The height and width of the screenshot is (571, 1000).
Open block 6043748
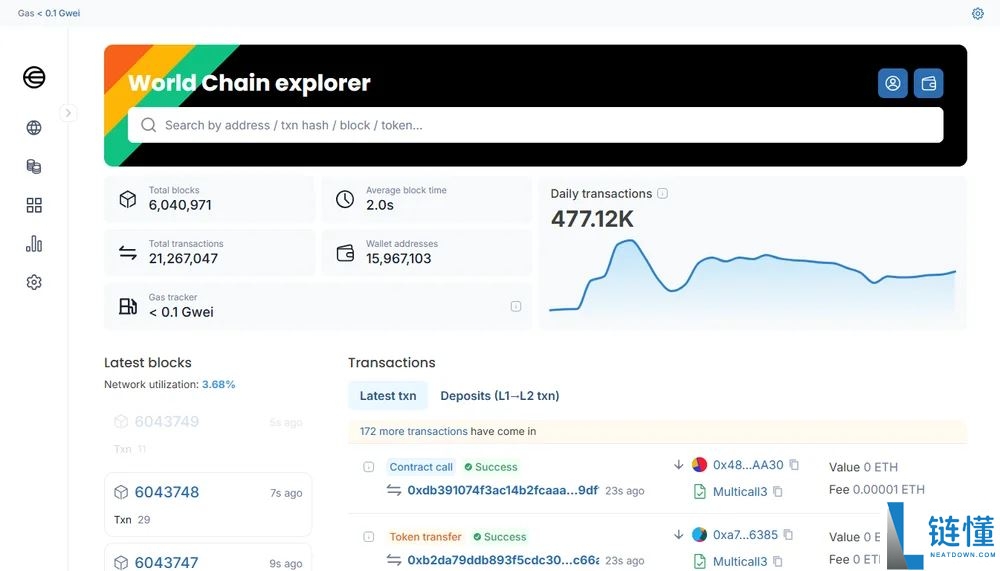pos(166,492)
